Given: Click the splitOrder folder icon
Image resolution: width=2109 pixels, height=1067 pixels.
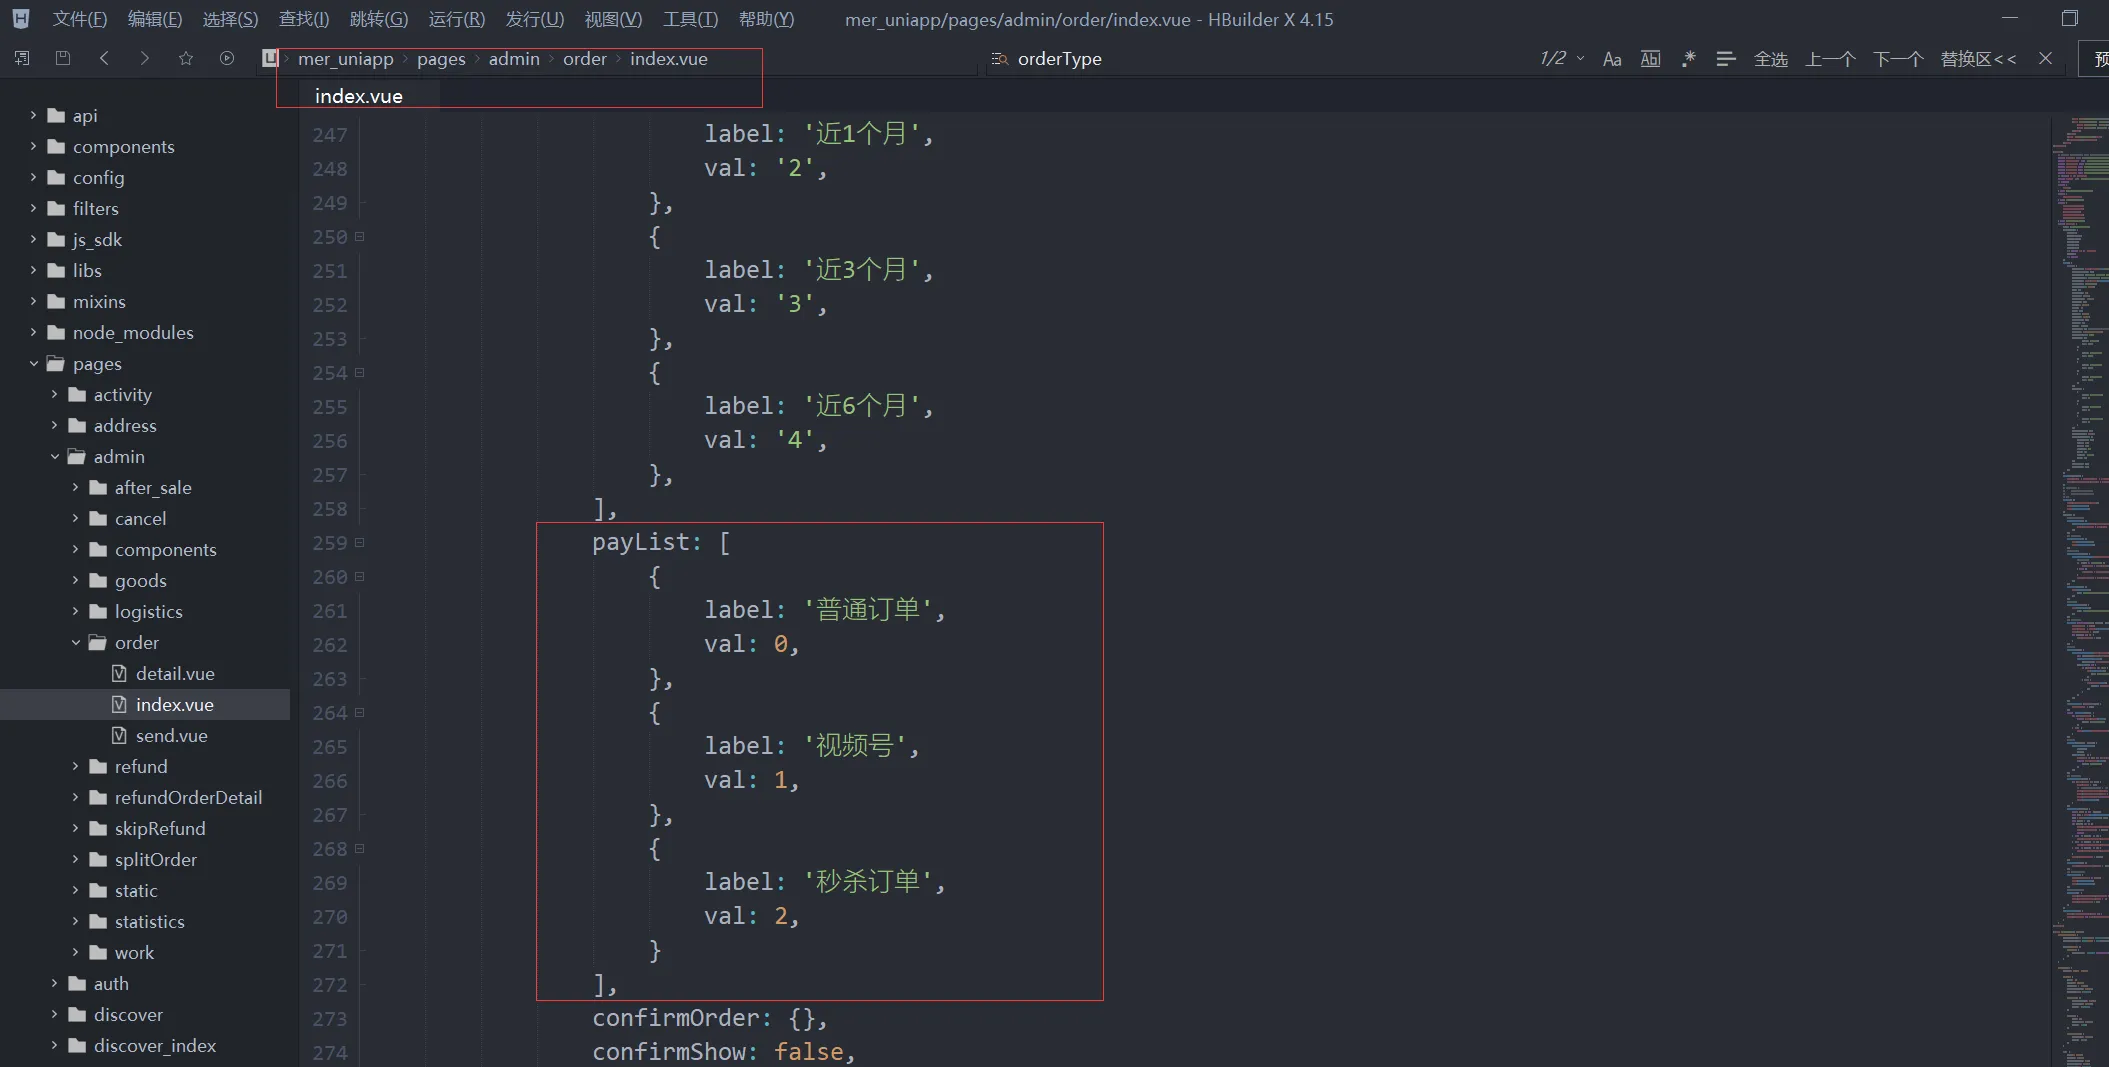Looking at the screenshot, I should coord(98,859).
